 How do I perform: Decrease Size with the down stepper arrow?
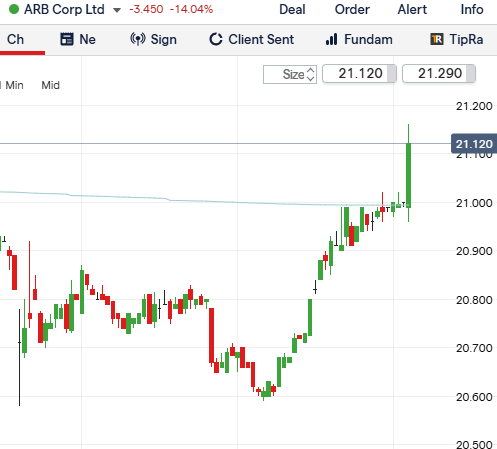[310, 78]
